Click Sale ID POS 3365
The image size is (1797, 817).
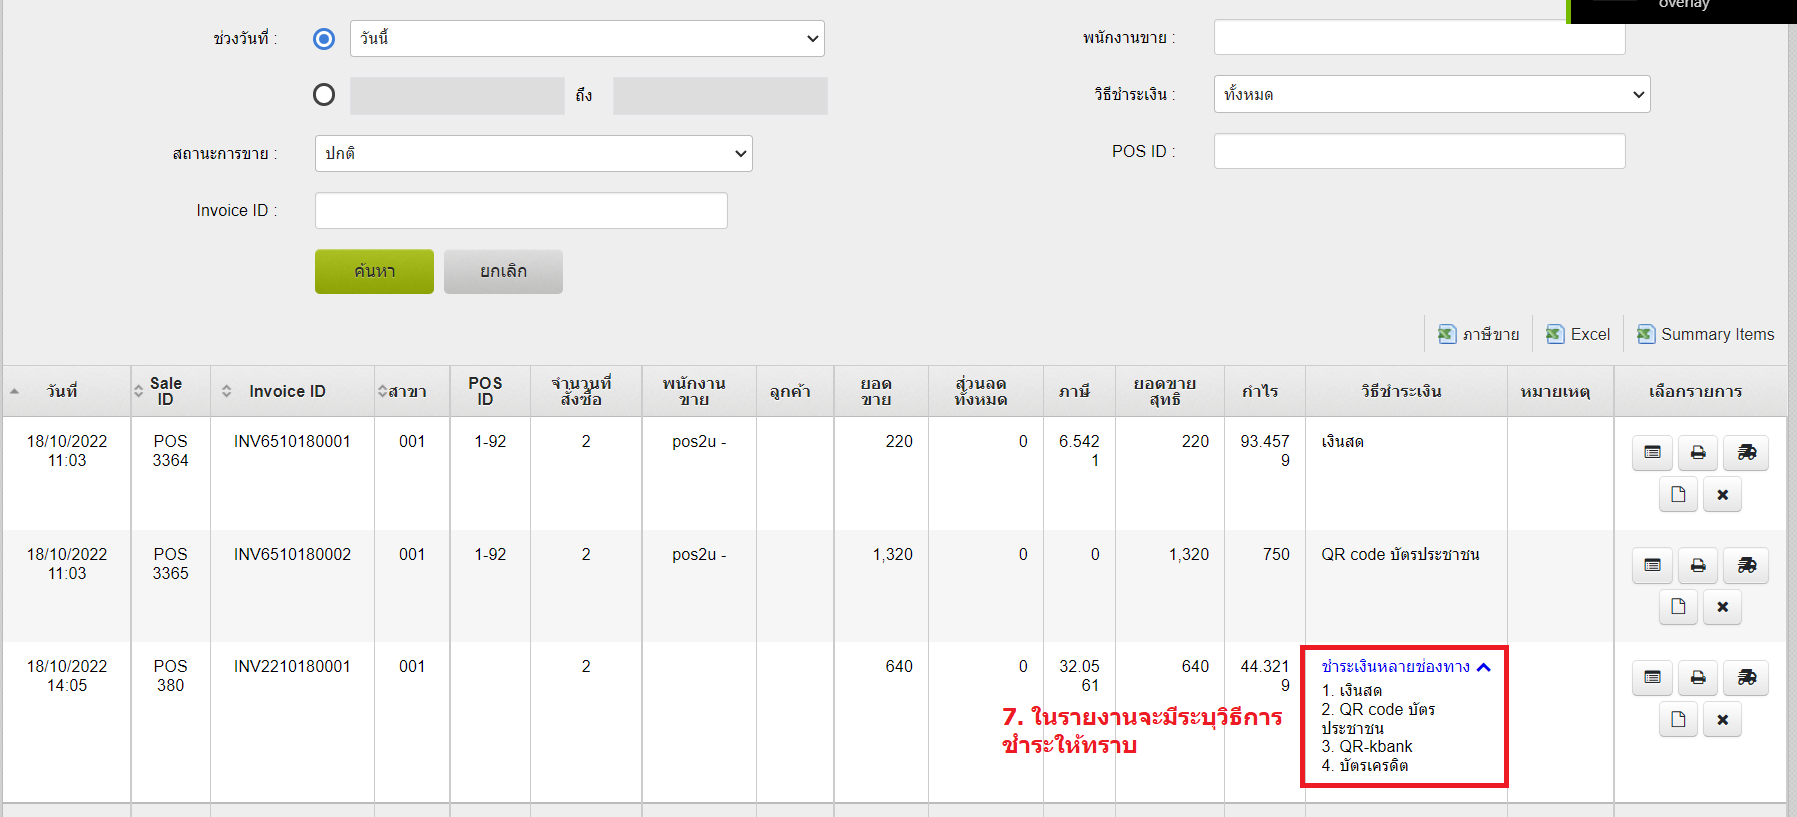(x=170, y=563)
